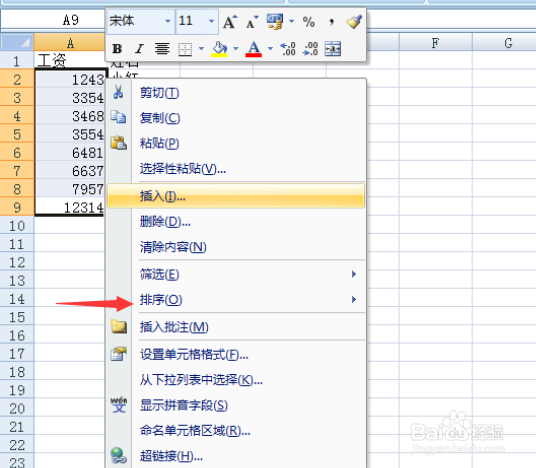The image size is (536, 468).
Task: Toggle Italic formatting in mini toolbar
Action: coord(139,49)
